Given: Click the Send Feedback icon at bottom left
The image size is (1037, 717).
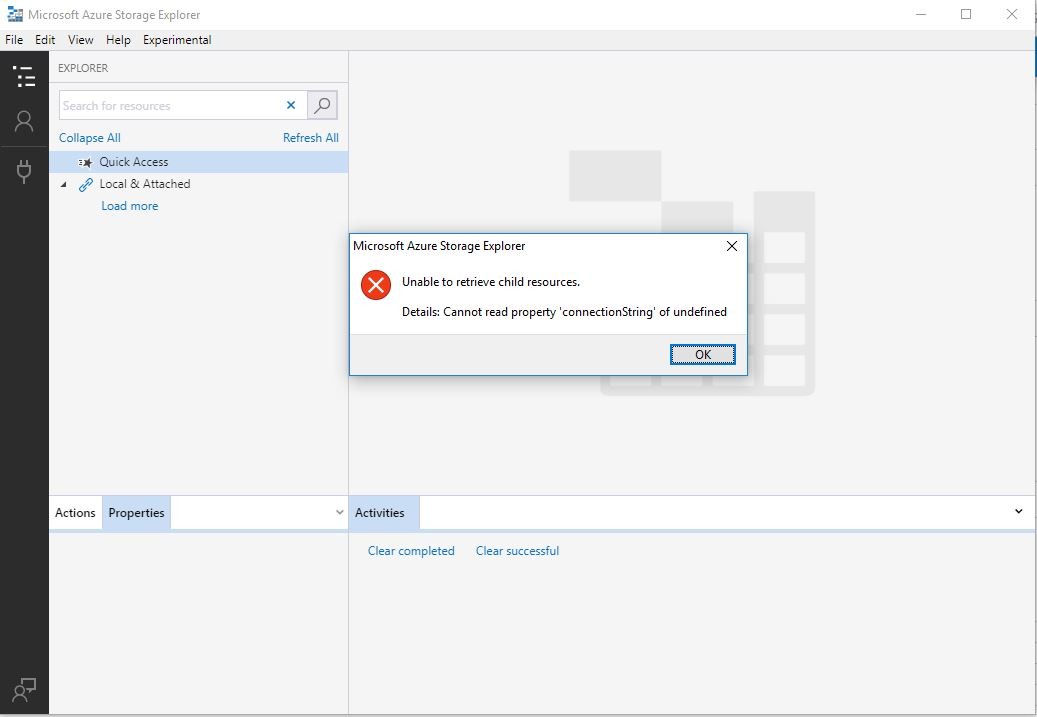Looking at the screenshot, I should click(24, 689).
